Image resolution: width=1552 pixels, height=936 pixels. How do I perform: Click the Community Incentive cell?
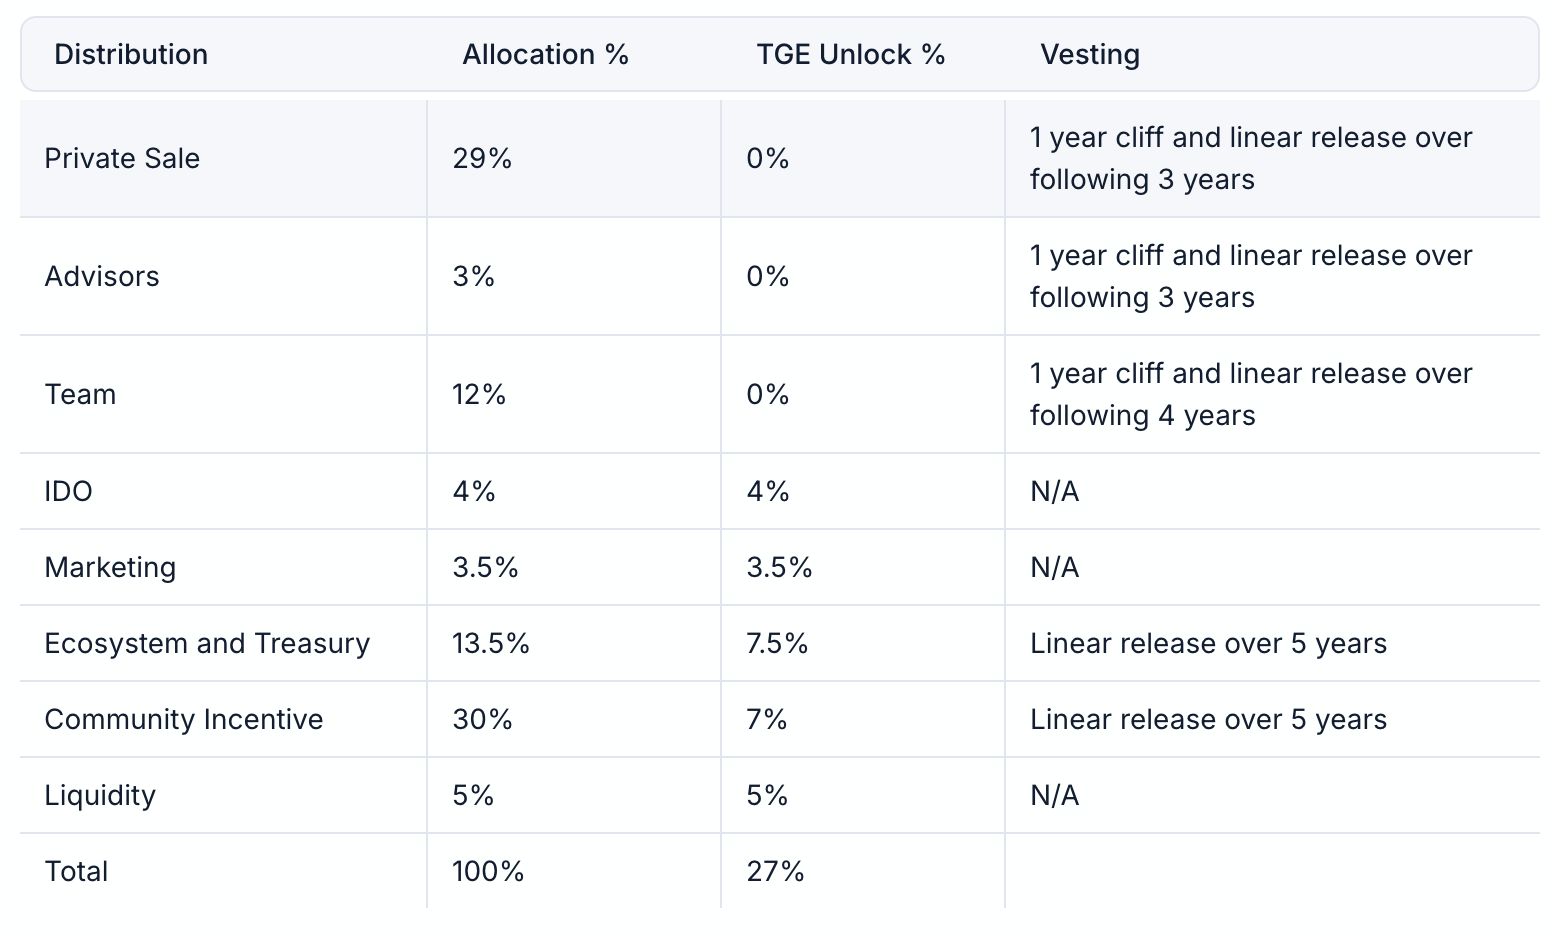point(184,720)
